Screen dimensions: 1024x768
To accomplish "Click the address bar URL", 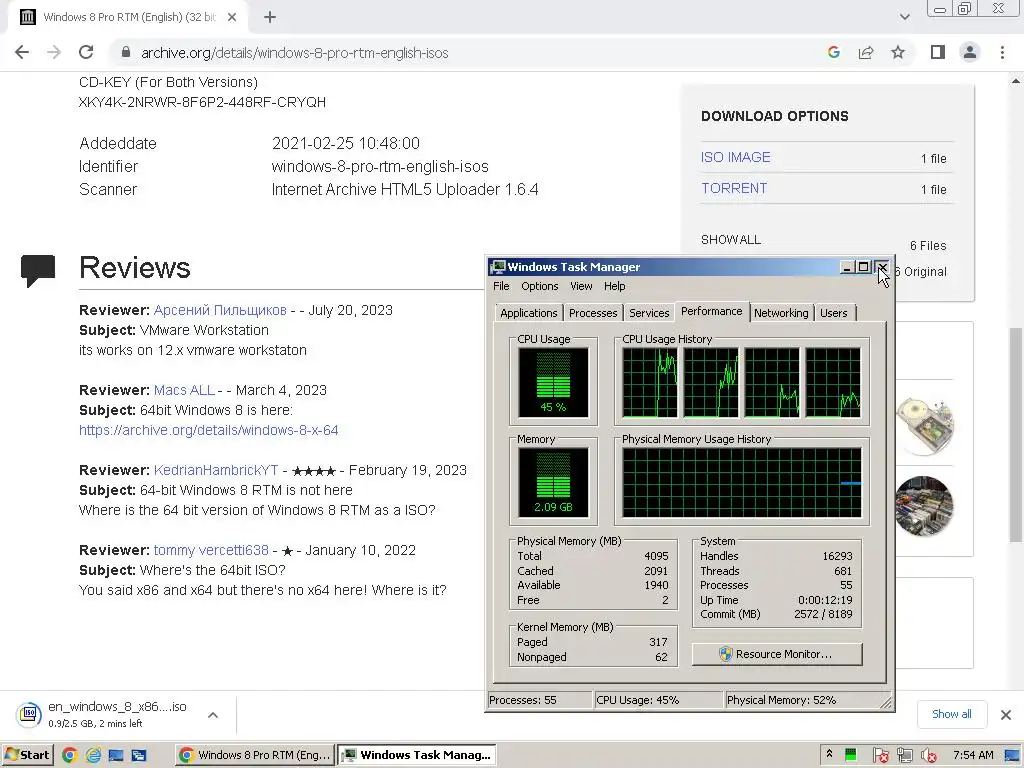I will 295,53.
